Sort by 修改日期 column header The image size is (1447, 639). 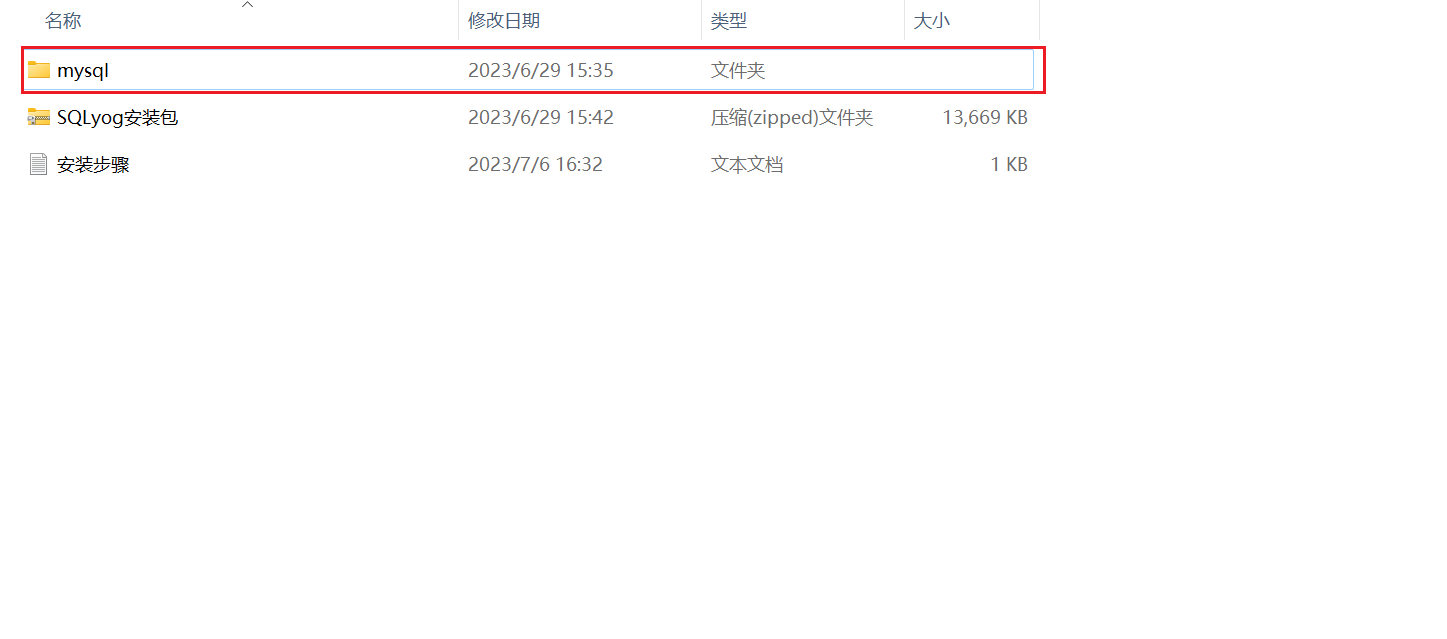(504, 21)
